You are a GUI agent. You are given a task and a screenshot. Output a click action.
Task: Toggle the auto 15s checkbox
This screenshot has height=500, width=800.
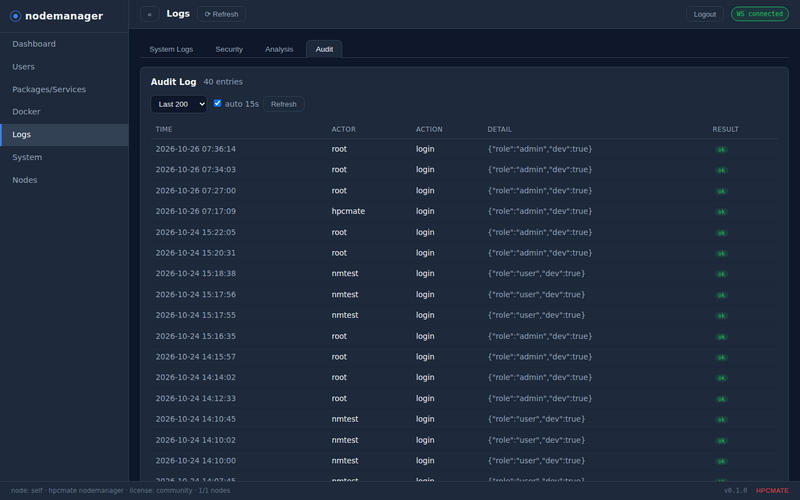(x=217, y=103)
